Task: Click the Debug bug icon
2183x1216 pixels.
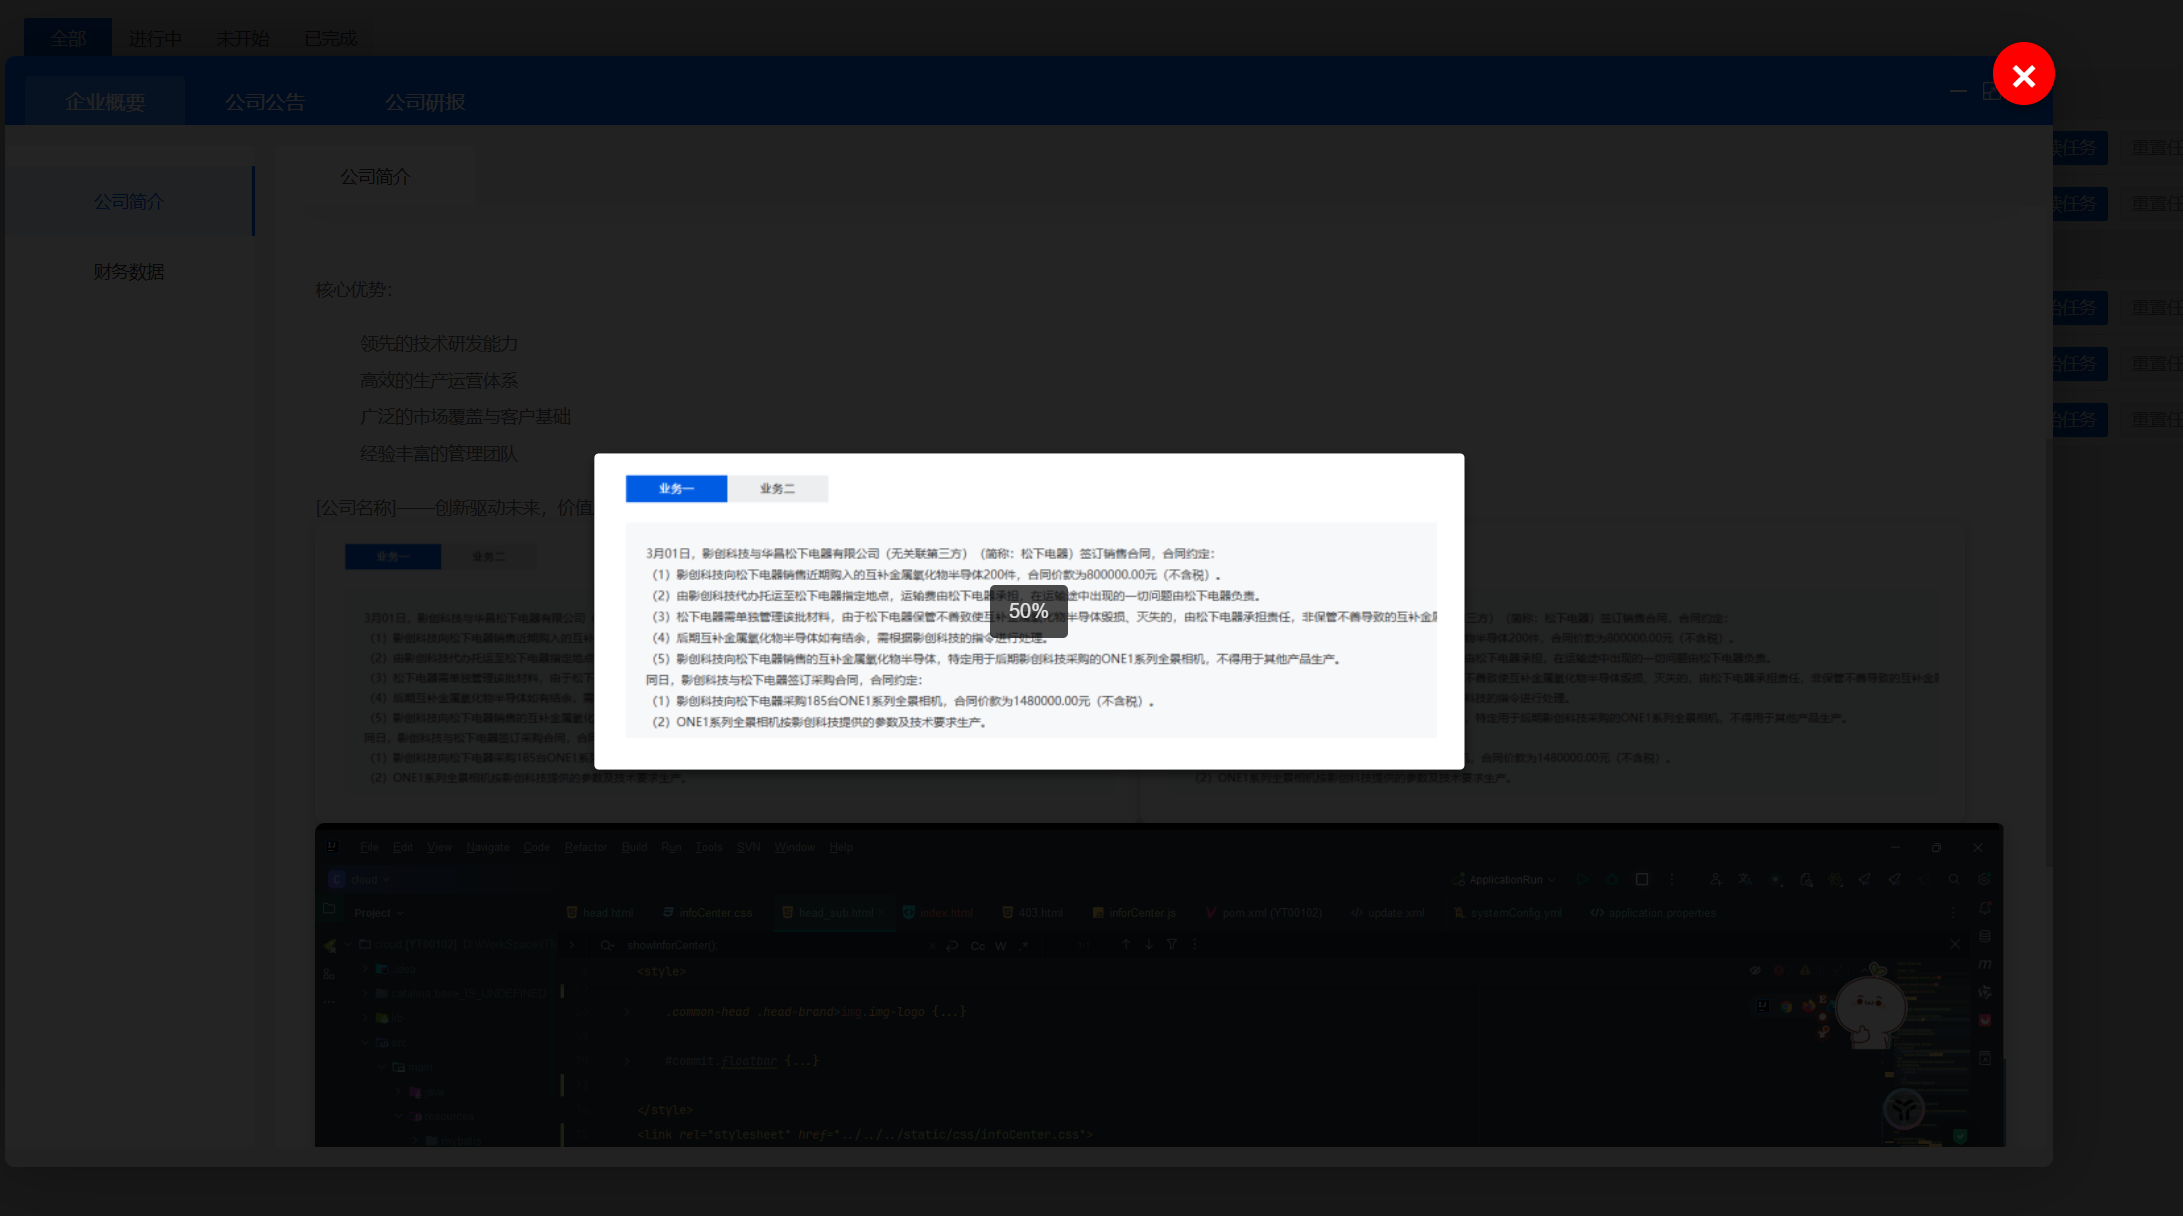Action: click(x=1612, y=880)
